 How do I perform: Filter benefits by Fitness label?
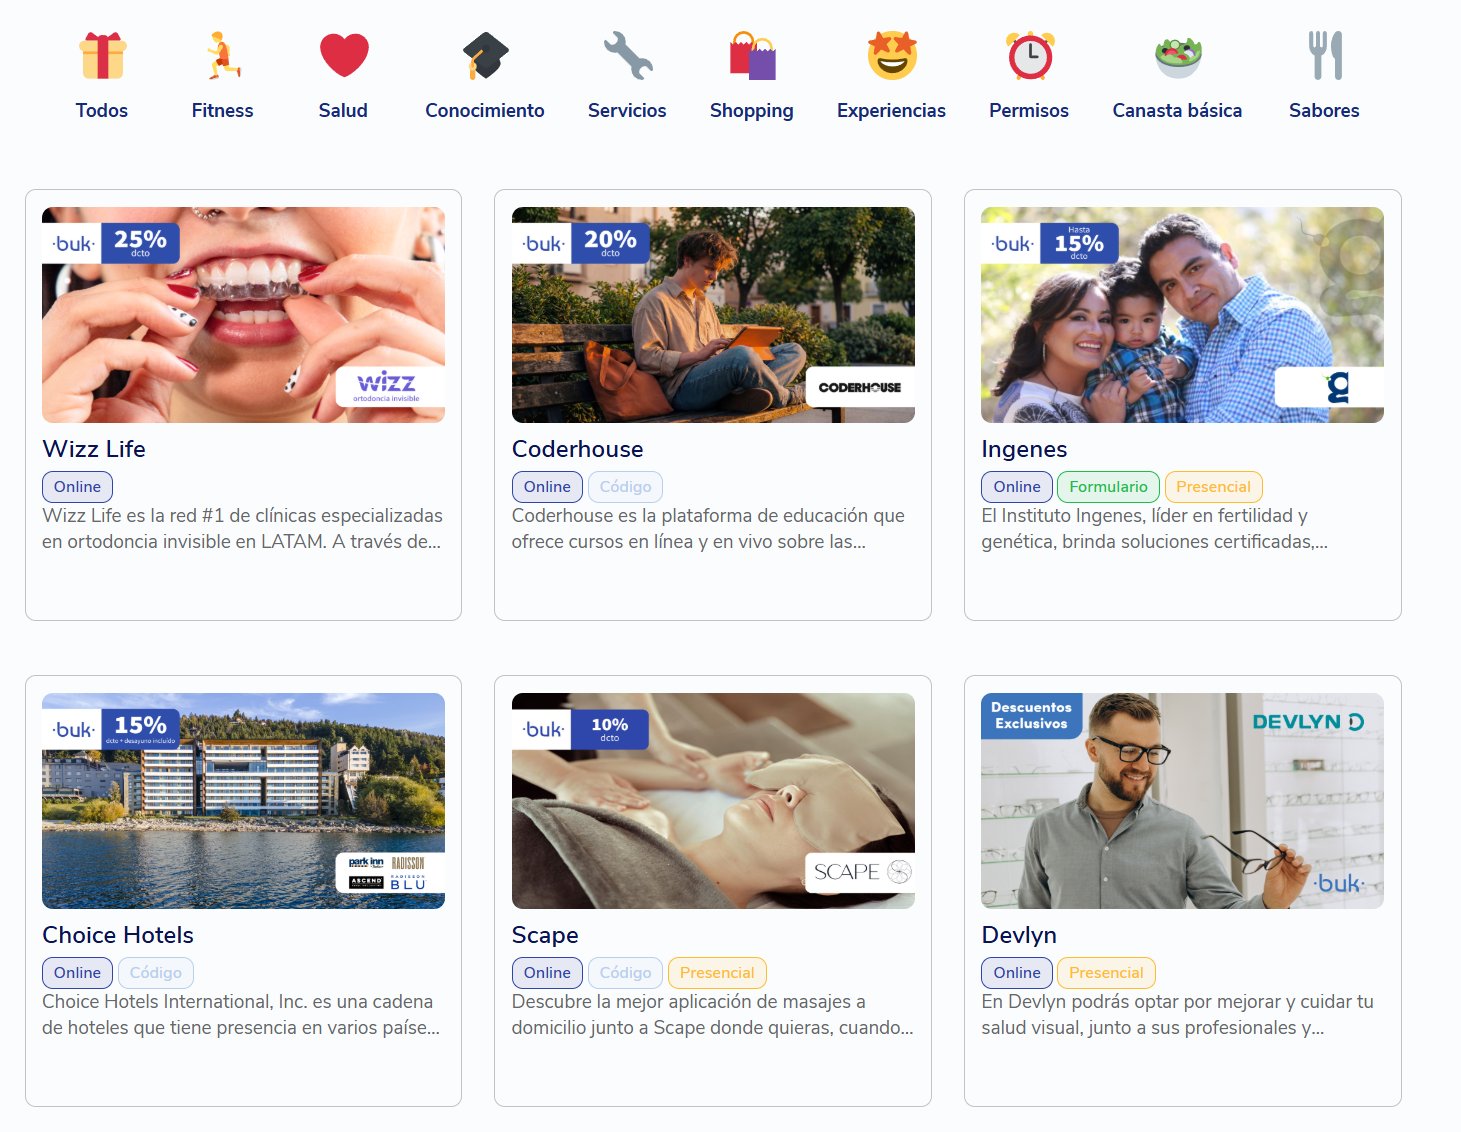223,111
